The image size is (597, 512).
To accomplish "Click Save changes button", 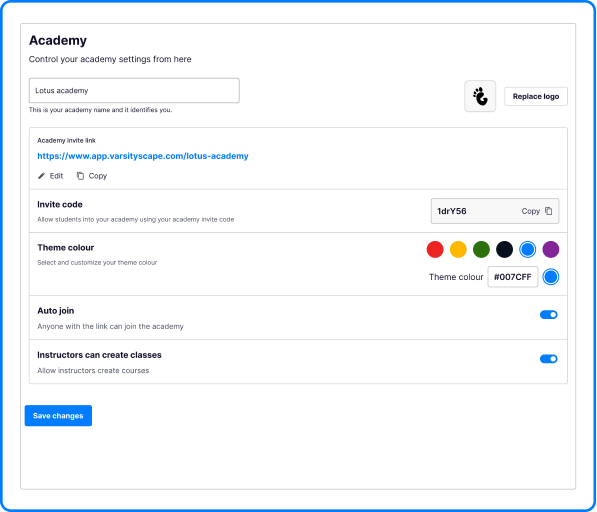I will (x=58, y=416).
